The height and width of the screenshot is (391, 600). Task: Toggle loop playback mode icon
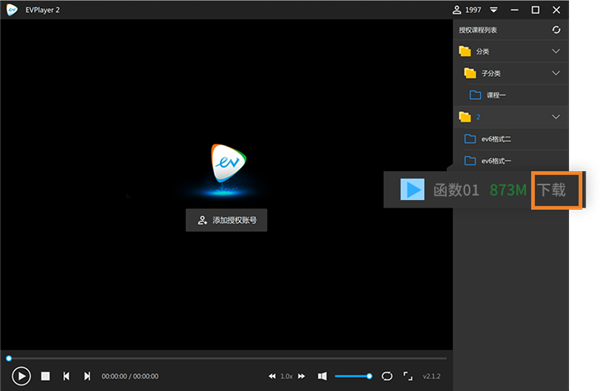pos(387,376)
